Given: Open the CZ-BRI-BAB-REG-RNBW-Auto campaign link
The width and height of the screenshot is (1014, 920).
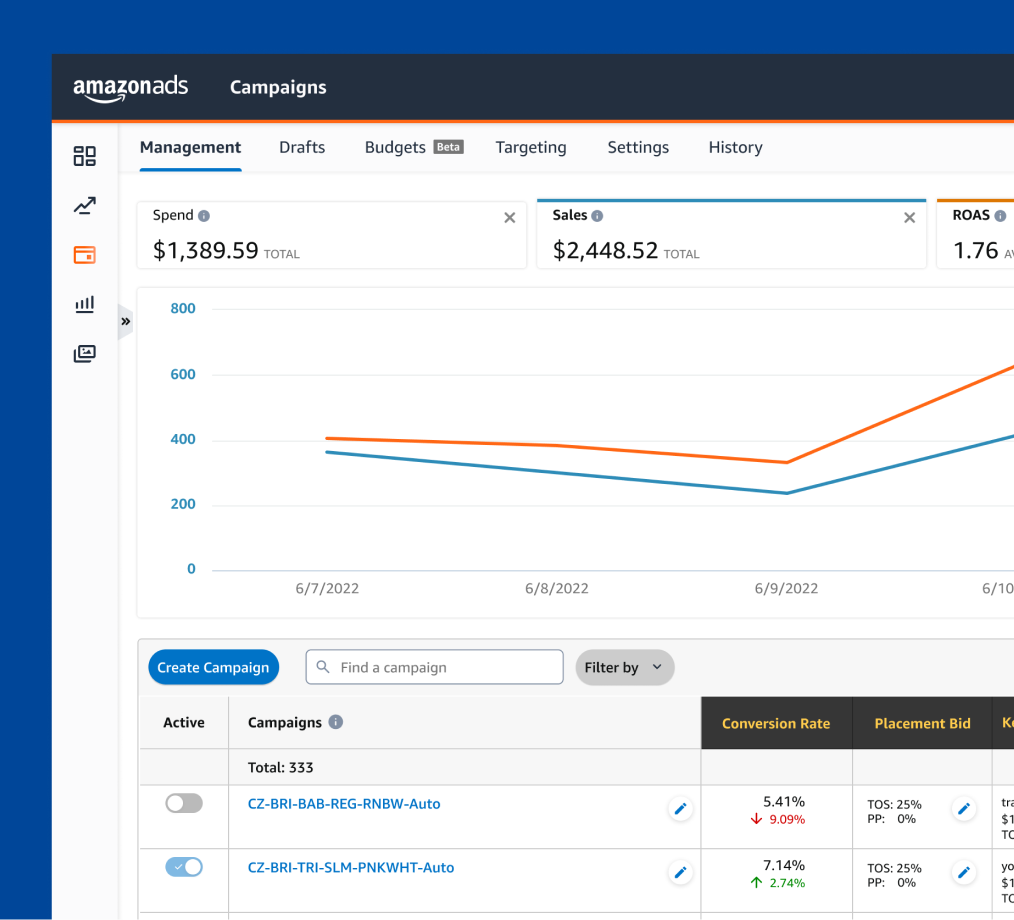Looking at the screenshot, I should 344,804.
